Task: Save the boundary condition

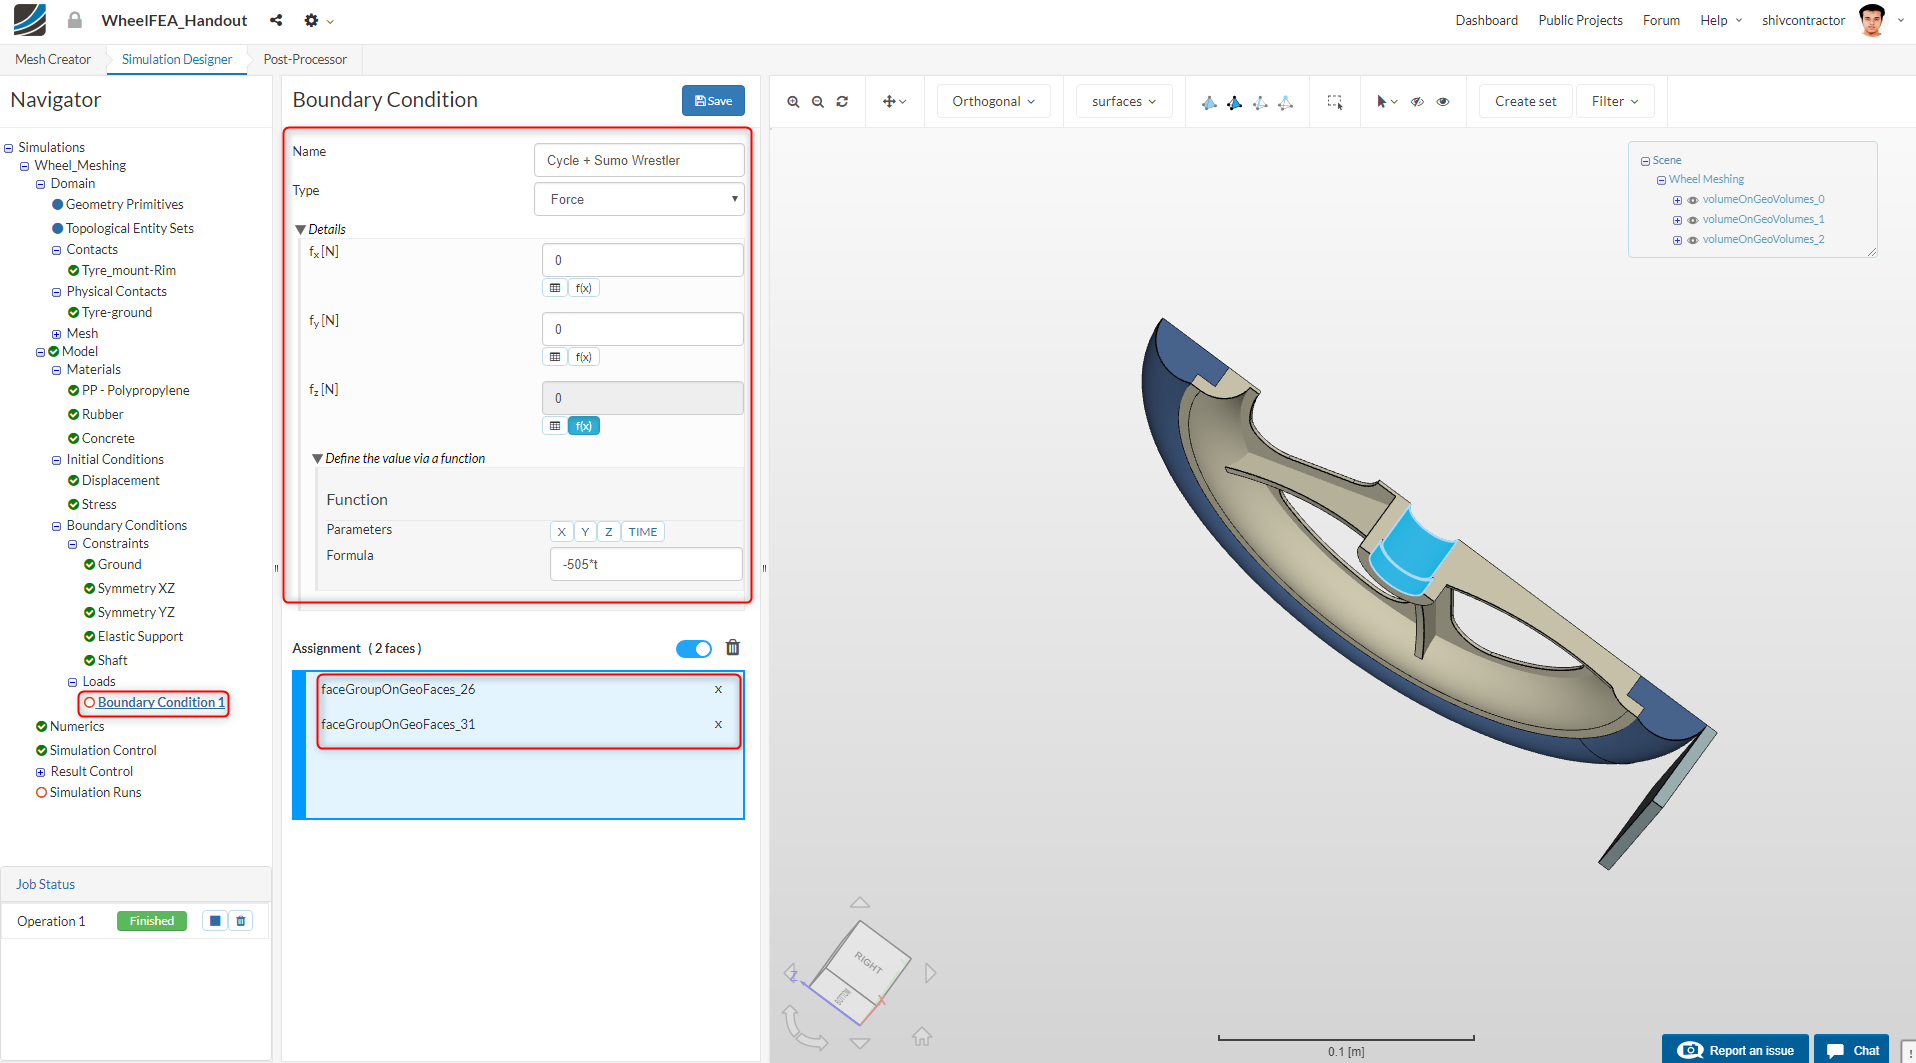Action: pos(713,101)
